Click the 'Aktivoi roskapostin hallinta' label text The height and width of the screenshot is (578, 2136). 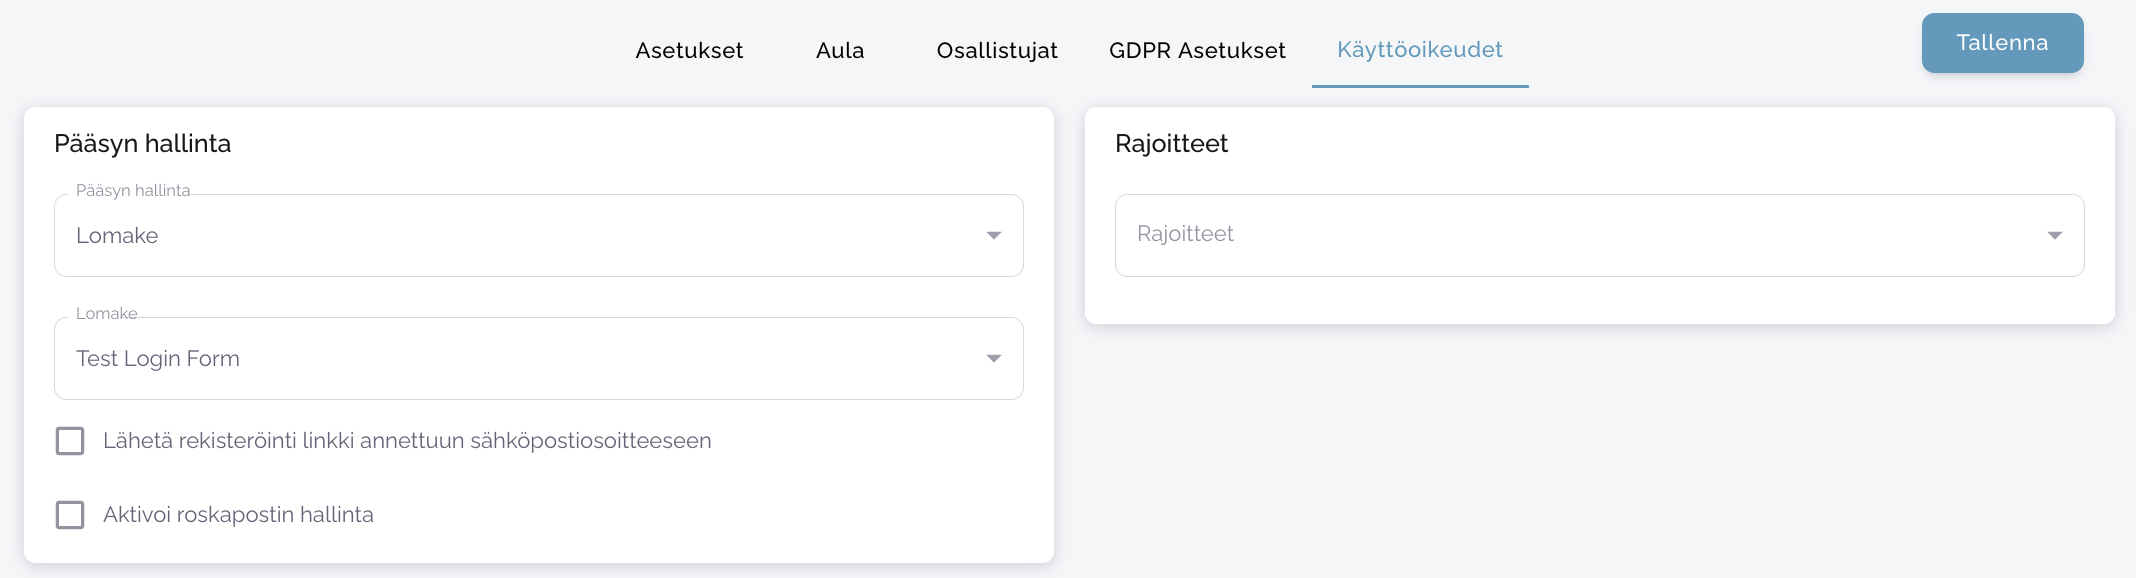click(x=238, y=515)
